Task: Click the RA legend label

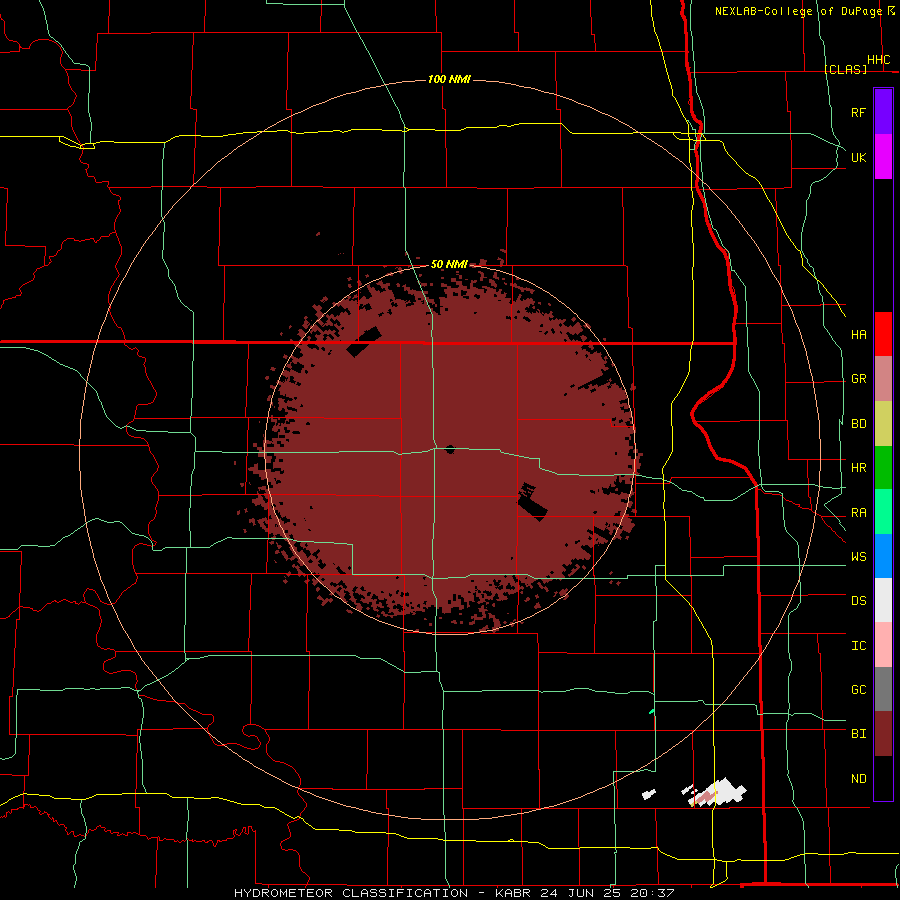Action: [x=859, y=513]
